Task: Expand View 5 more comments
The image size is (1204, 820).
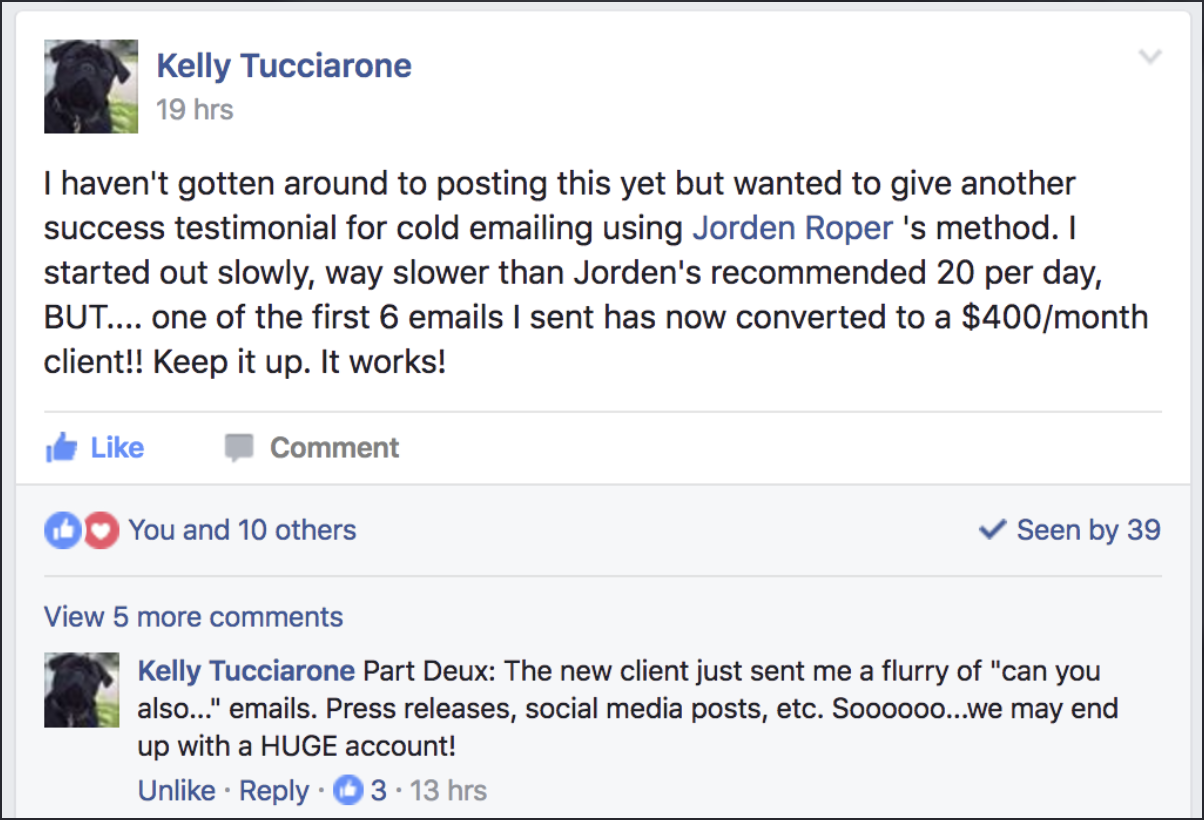Action: (193, 617)
